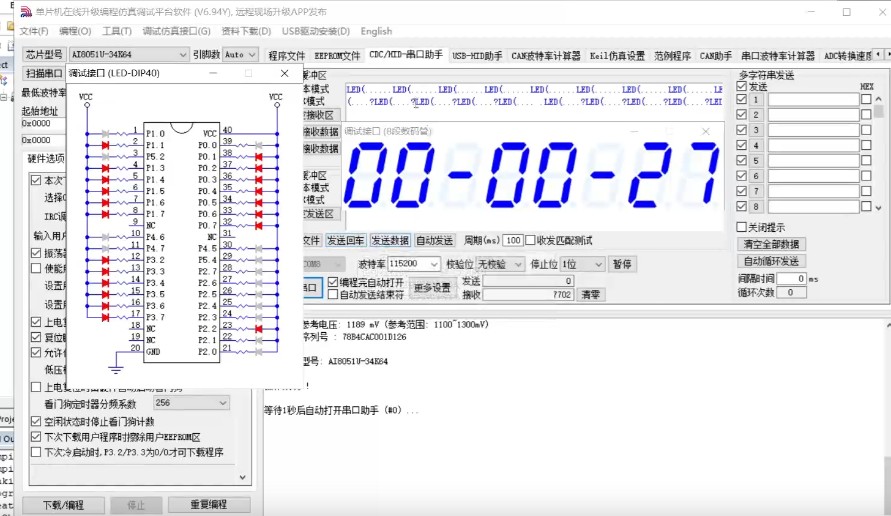Toggle send checkbox for string row 1

click(x=742, y=99)
